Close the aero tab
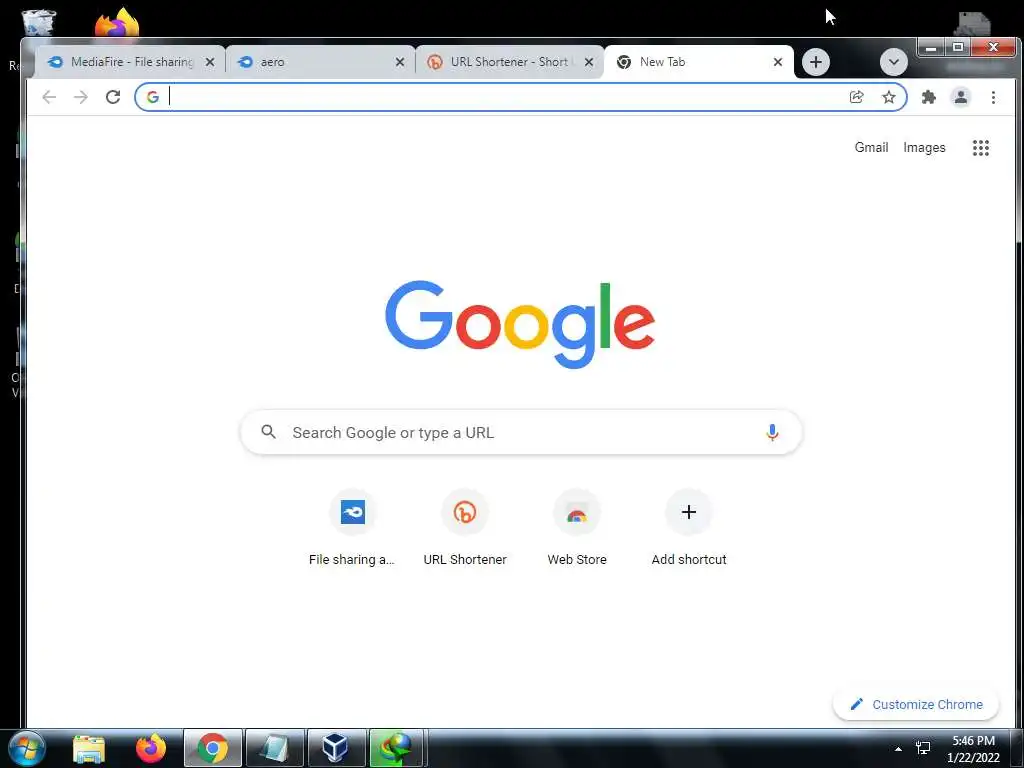The height and width of the screenshot is (768, 1024). (x=400, y=62)
